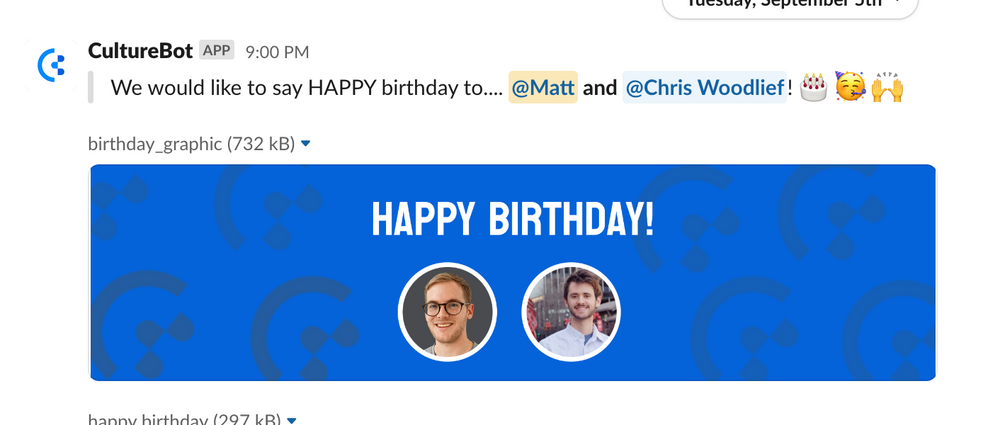Open the CultureBot sender name profile
Image resolution: width=1000 pixels, height=425 pixels.
coord(140,50)
